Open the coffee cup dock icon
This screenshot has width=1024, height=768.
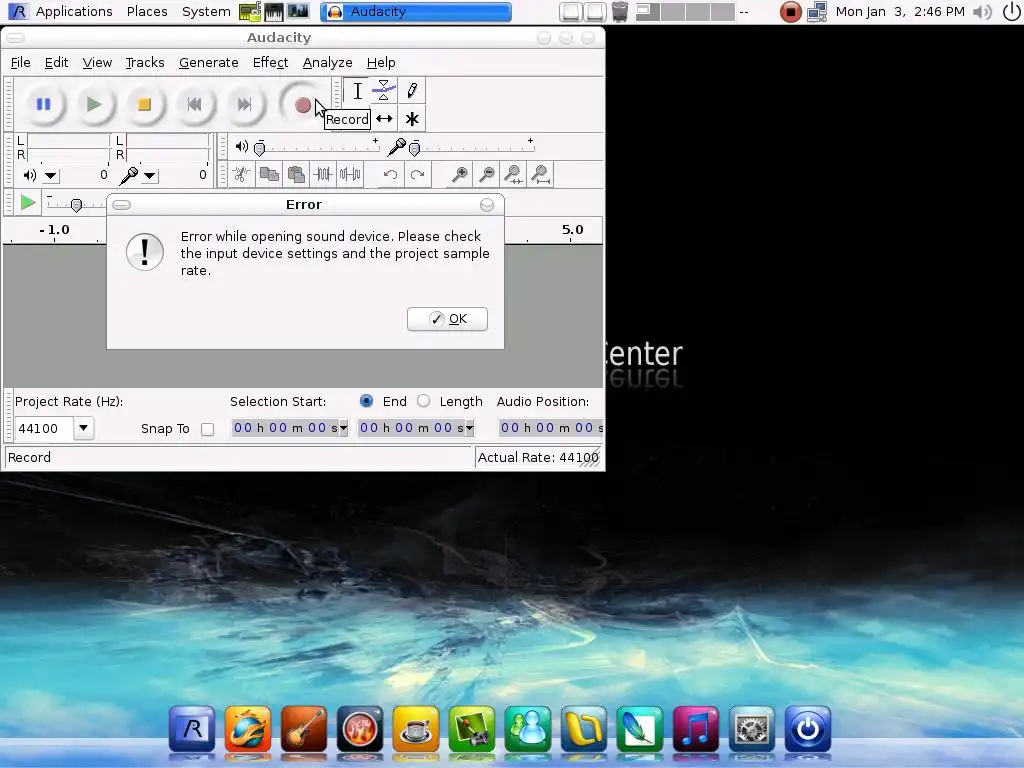point(415,729)
